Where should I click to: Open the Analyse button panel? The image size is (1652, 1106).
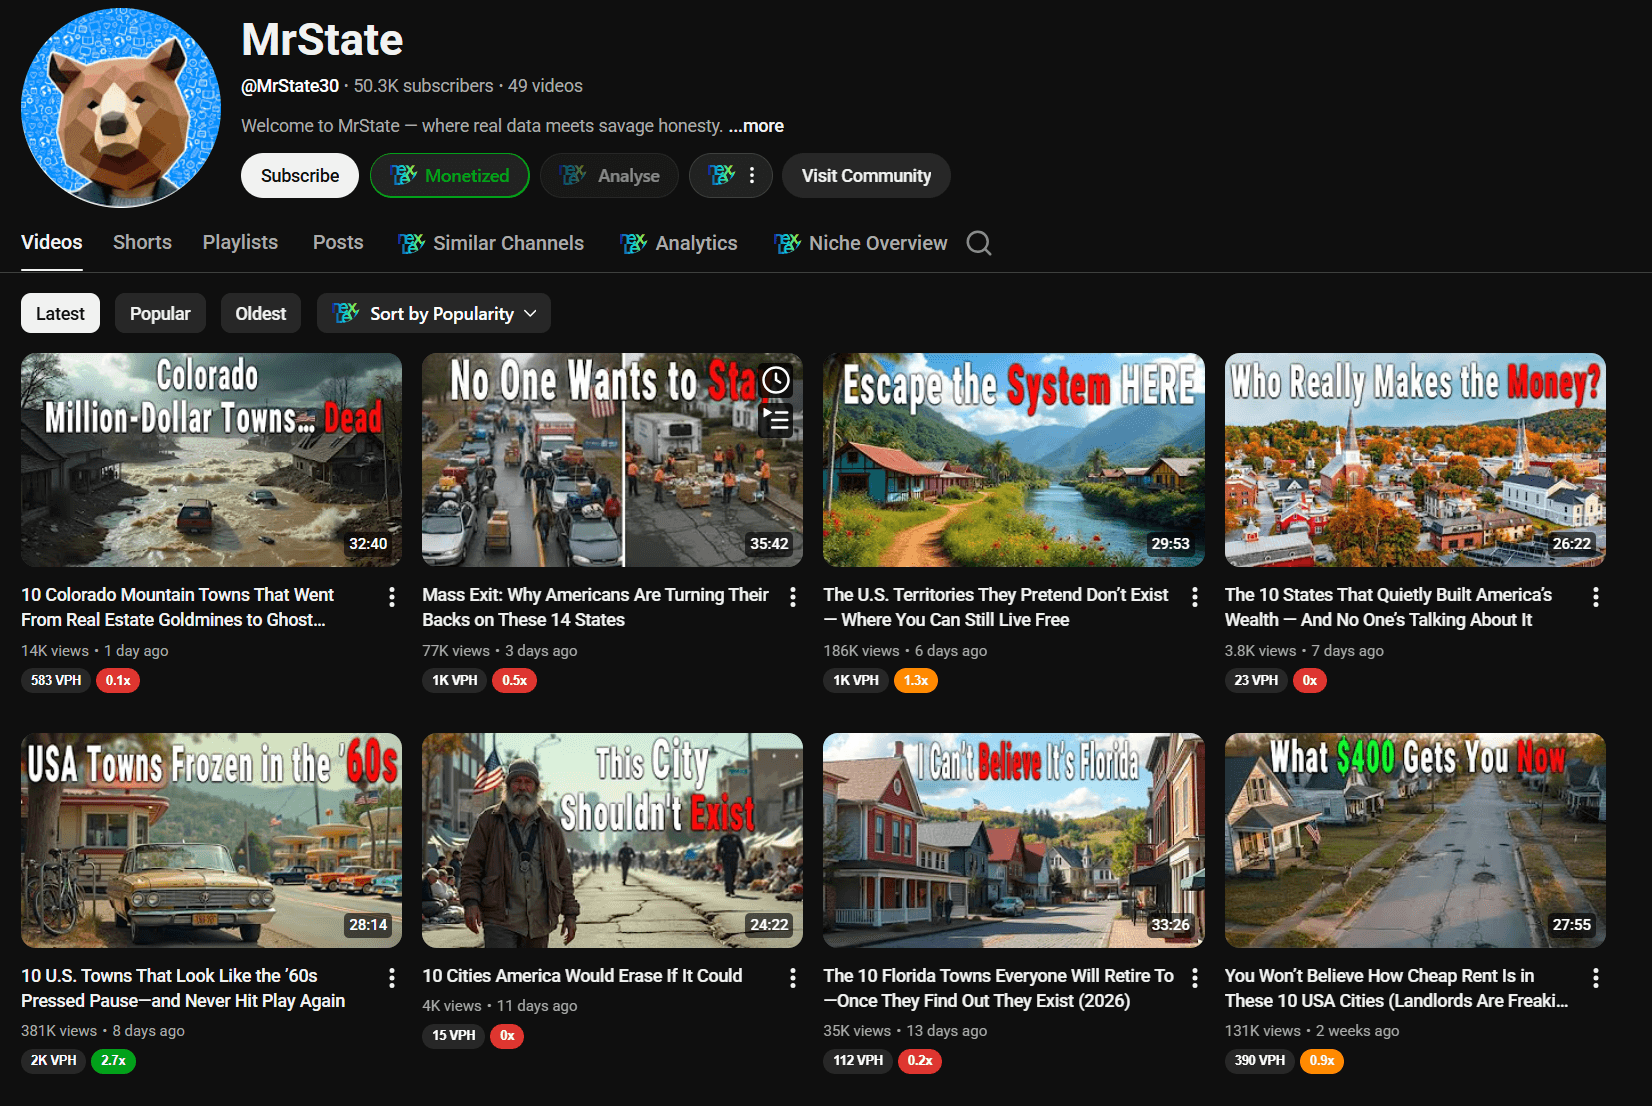(609, 176)
